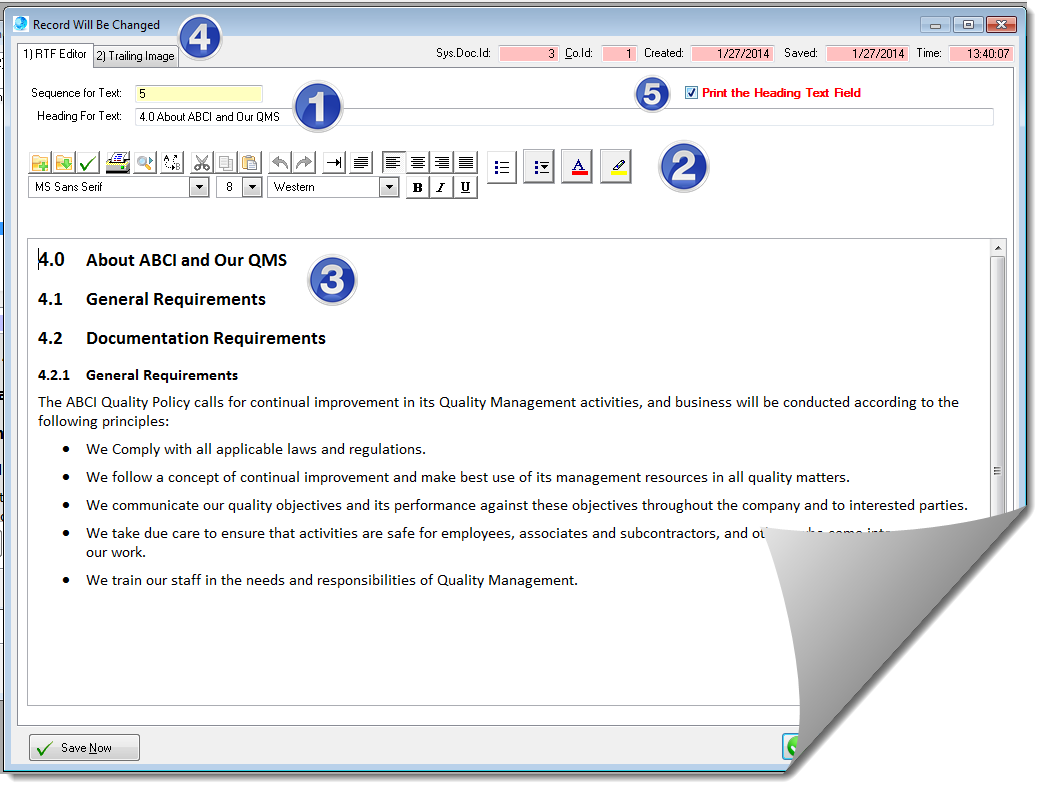This screenshot has width=1042, height=789.
Task: Click the '4.1 General Requirements' heading
Action: click(152, 299)
